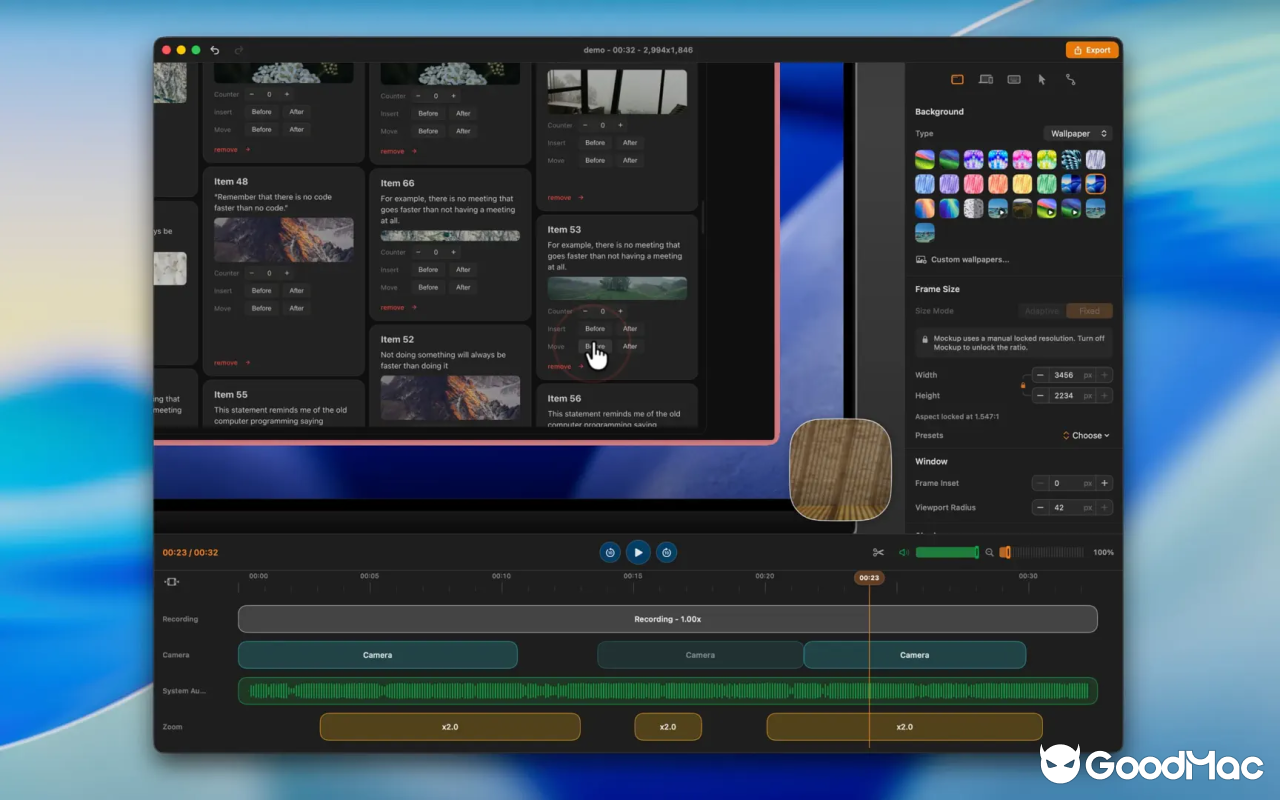Open the keyboard shortcuts settings icon

point(1014,79)
